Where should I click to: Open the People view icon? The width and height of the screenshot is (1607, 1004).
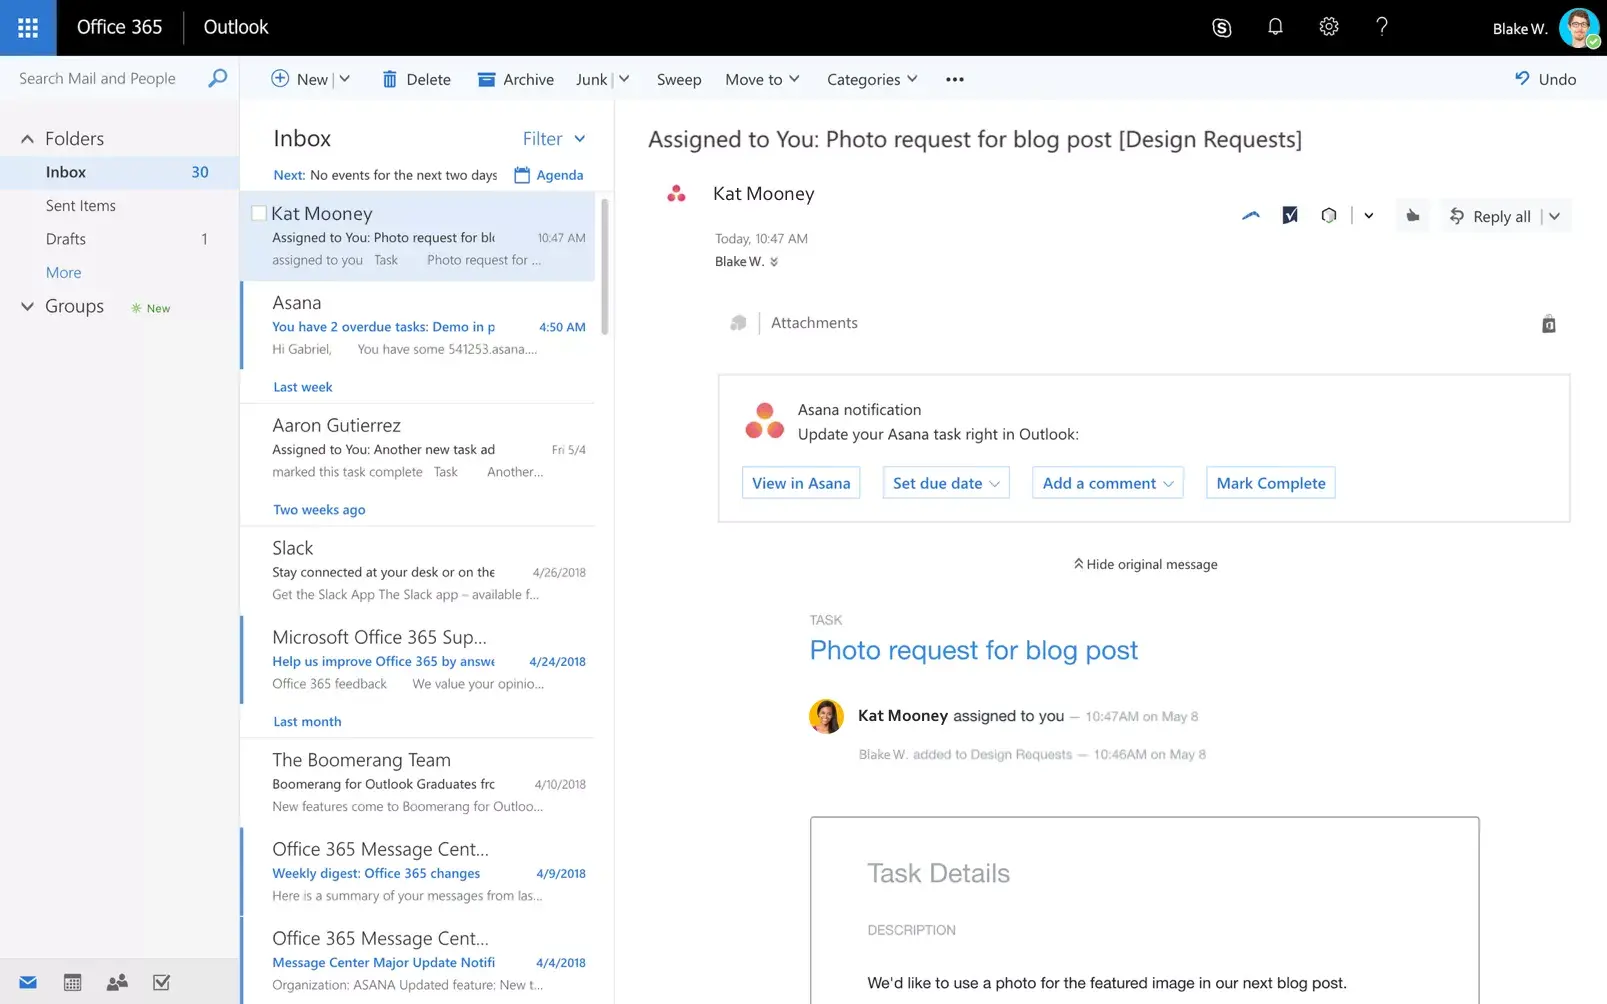(x=116, y=982)
